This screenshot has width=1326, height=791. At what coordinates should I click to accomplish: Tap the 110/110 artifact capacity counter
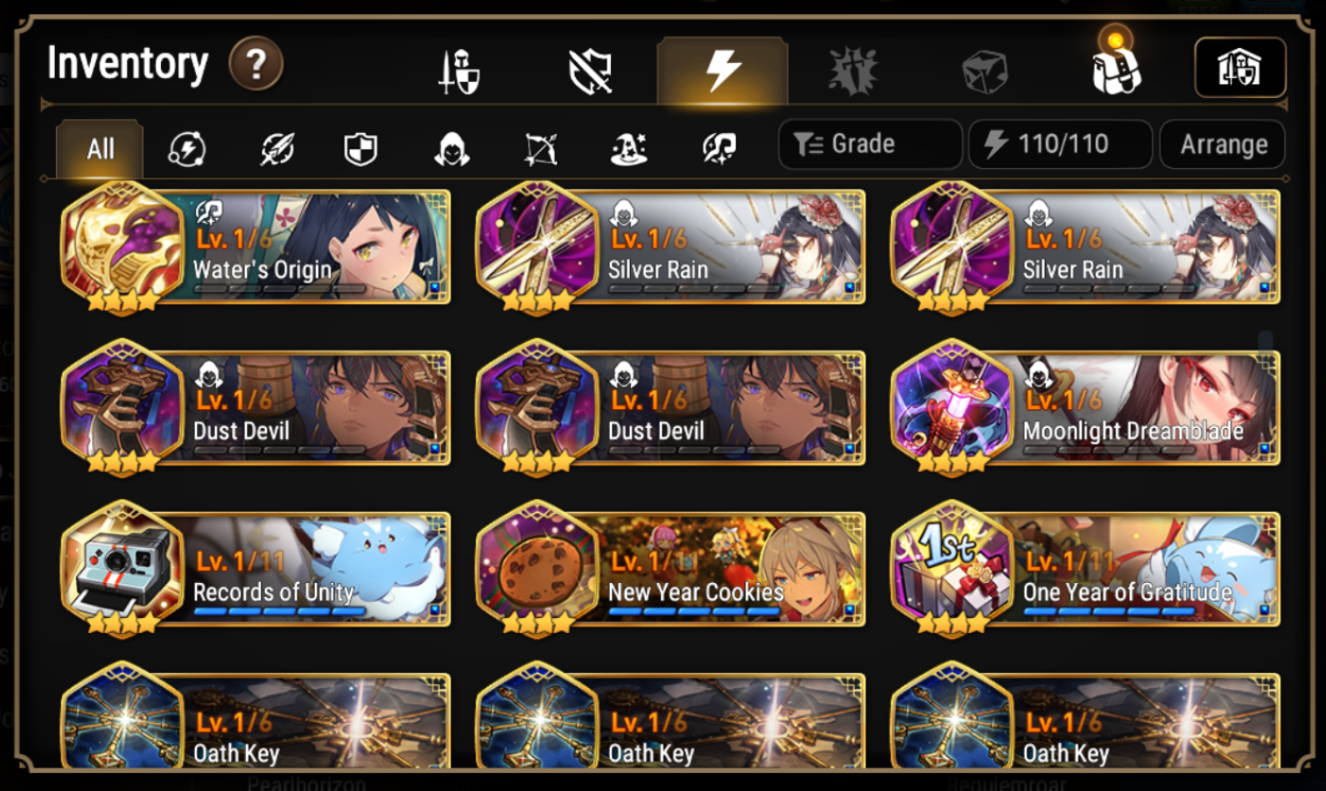tap(1060, 144)
